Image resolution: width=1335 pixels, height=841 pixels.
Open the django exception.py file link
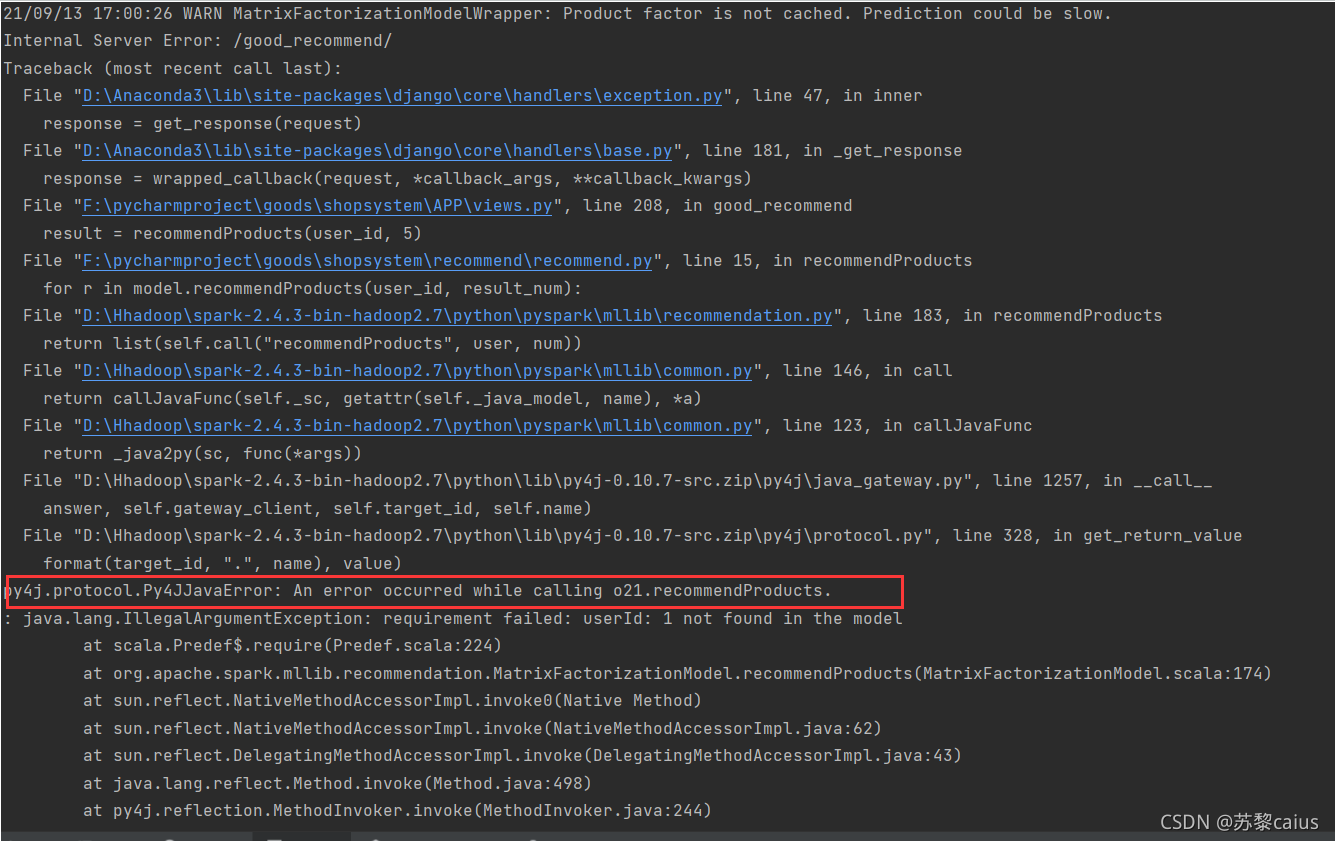point(402,96)
